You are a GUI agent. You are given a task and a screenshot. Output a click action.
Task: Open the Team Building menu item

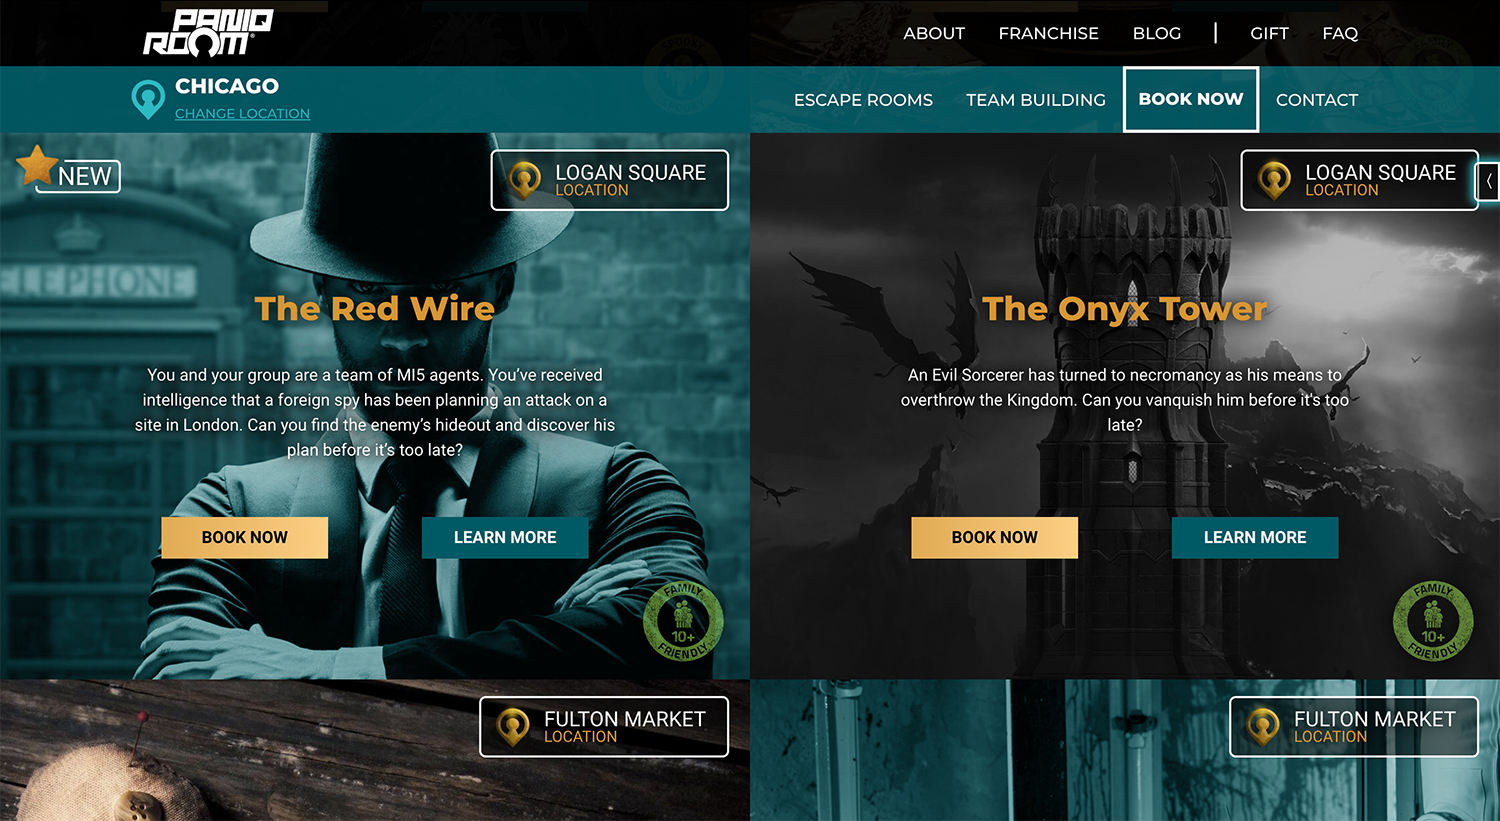[1036, 100]
